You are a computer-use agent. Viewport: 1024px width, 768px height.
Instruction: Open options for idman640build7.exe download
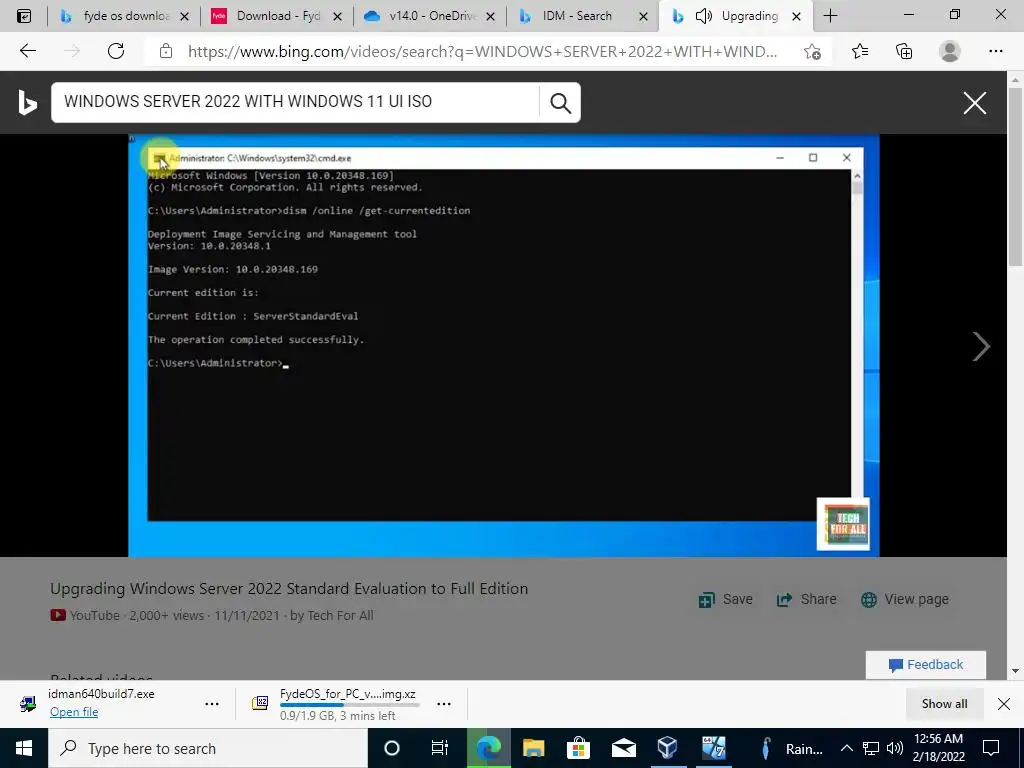pyautogui.click(x=212, y=704)
